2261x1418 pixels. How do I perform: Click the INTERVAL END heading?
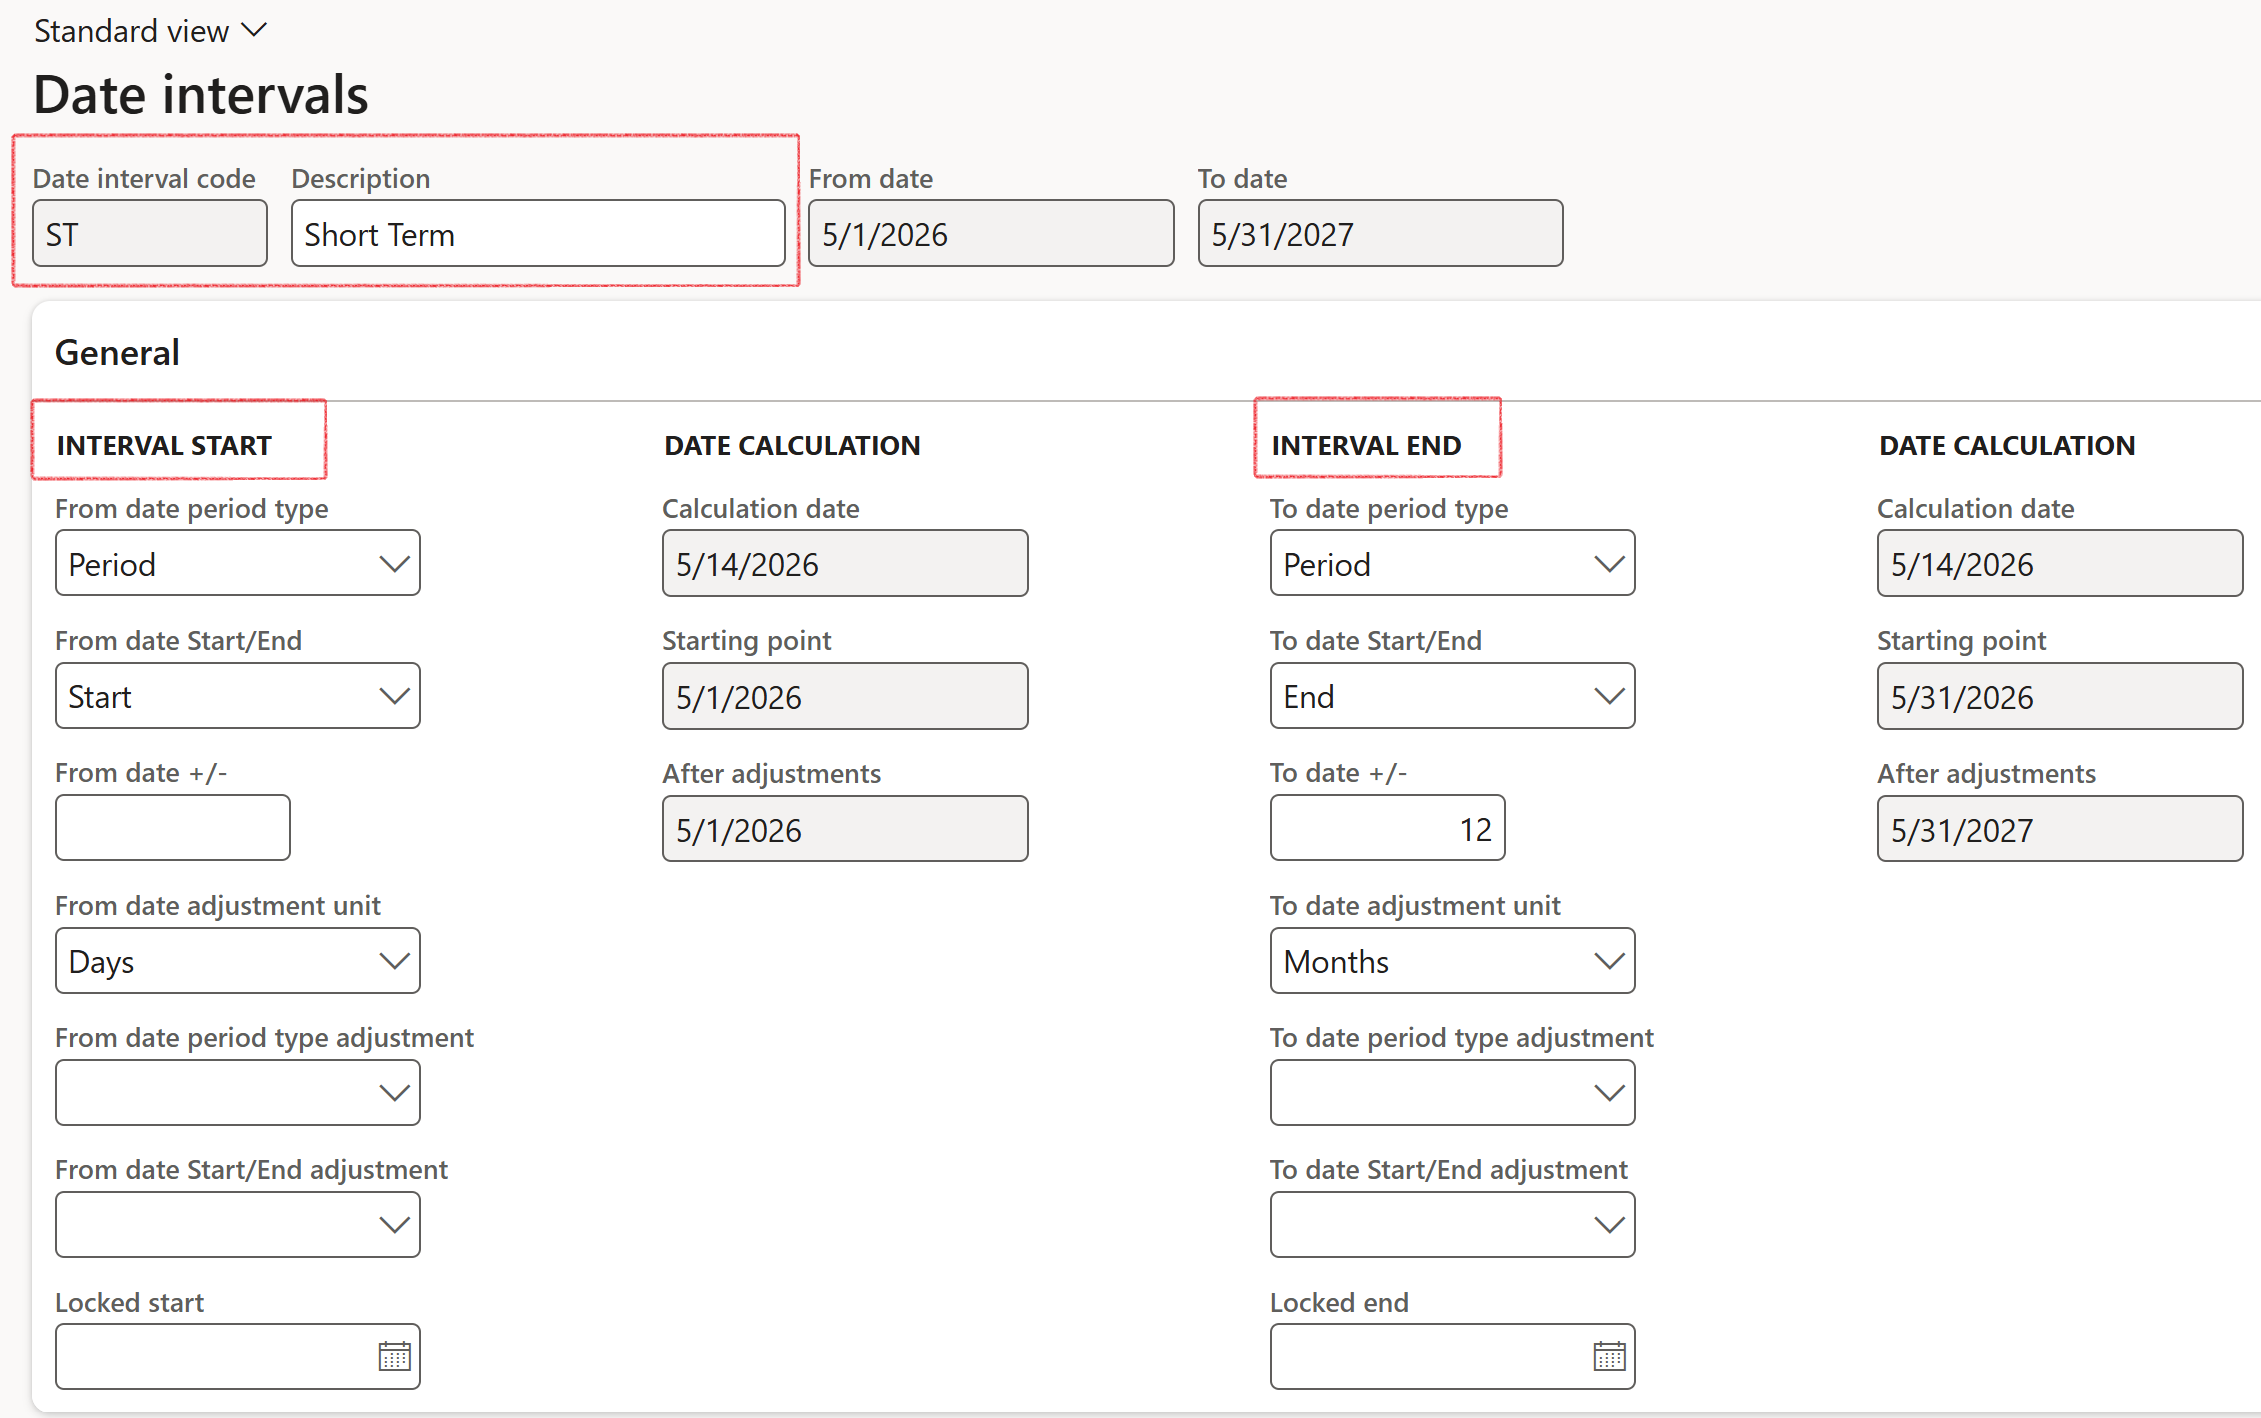coord(1366,445)
